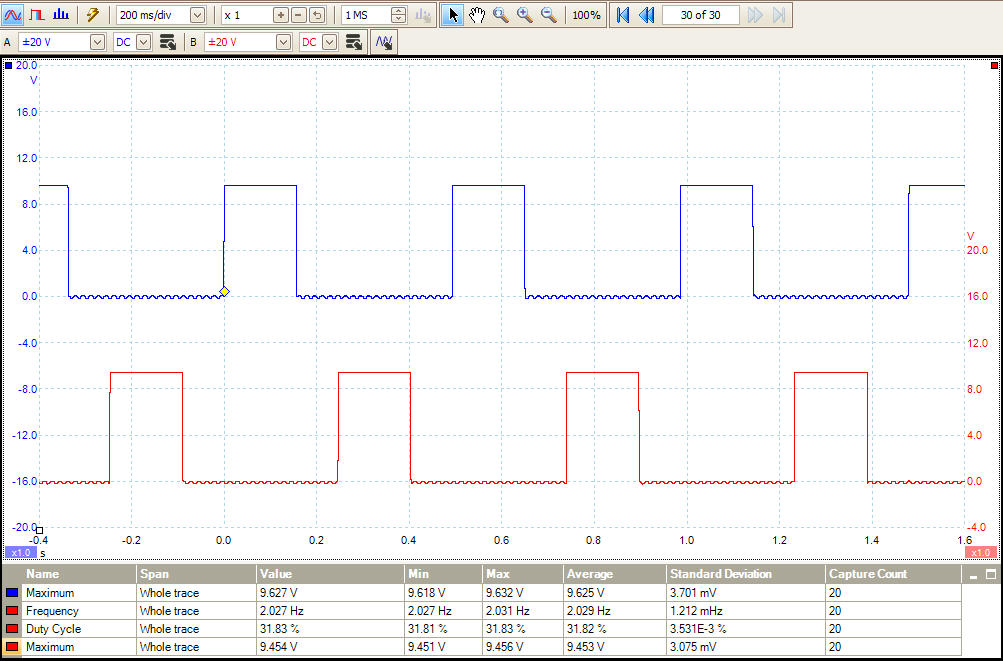Screen dimensions: 1003x661
Task: Select the Standard Deviation column header
Action: pyautogui.click(x=746, y=574)
